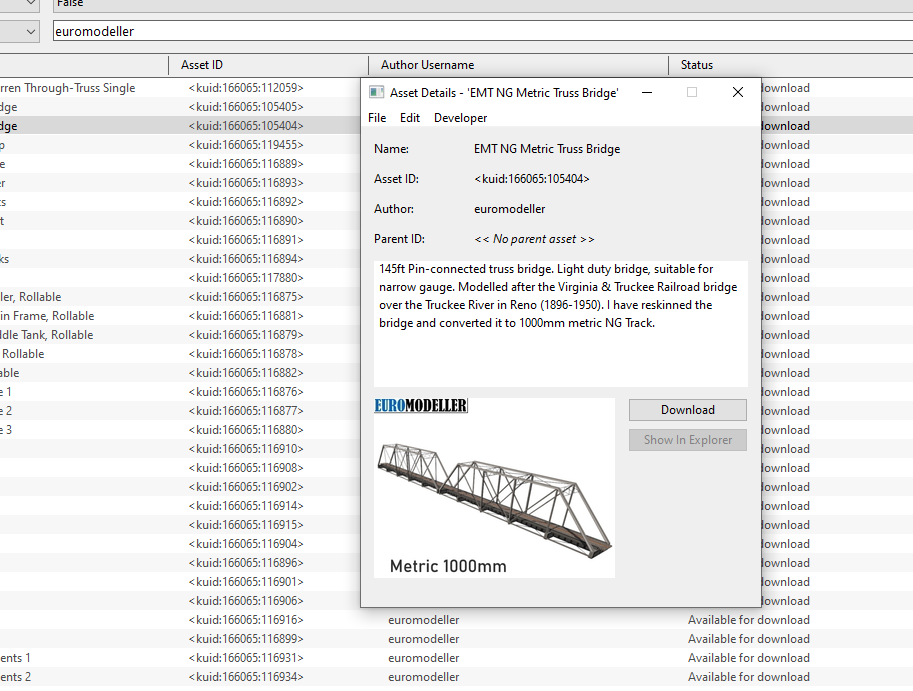
Task: Click Available for download in kuid 116916 row
Action: coord(749,621)
